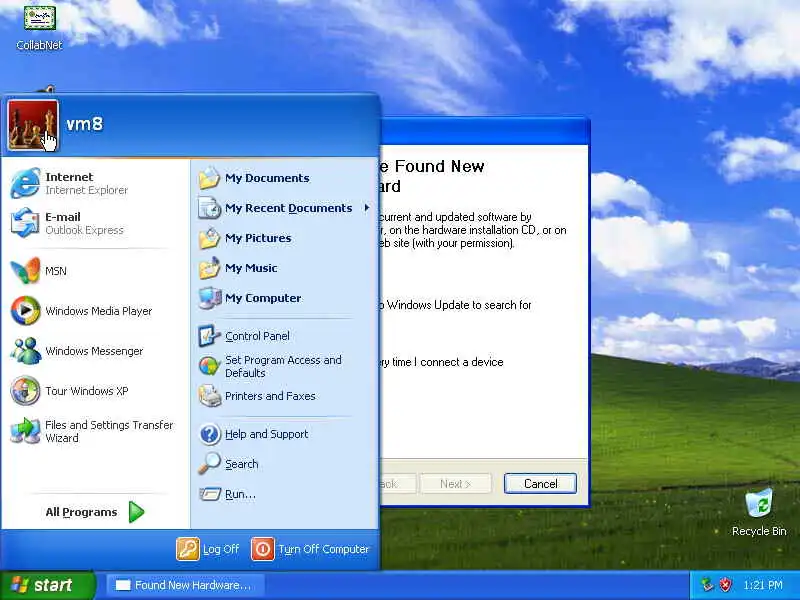Open Internet Explorer icon in Start menu
This screenshot has width=800, height=600.
[x=25, y=183]
